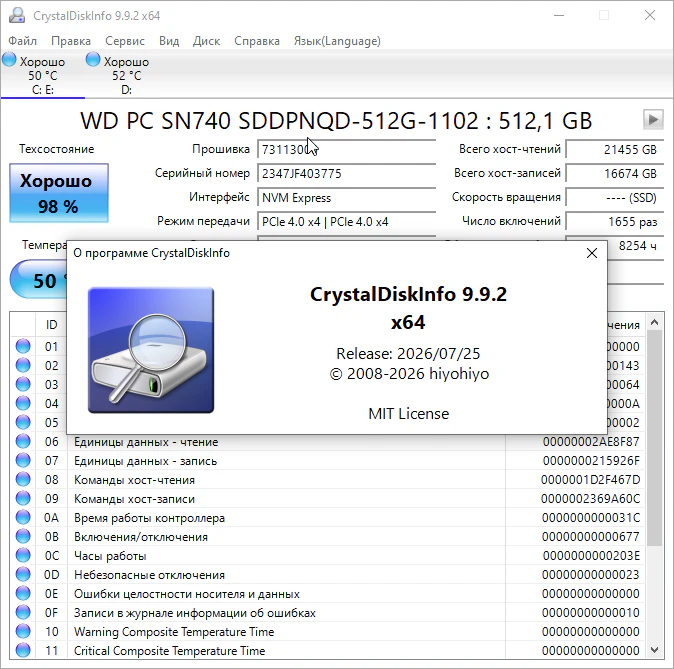
Task: Go to next disk with arrow button
Action: click(x=653, y=120)
